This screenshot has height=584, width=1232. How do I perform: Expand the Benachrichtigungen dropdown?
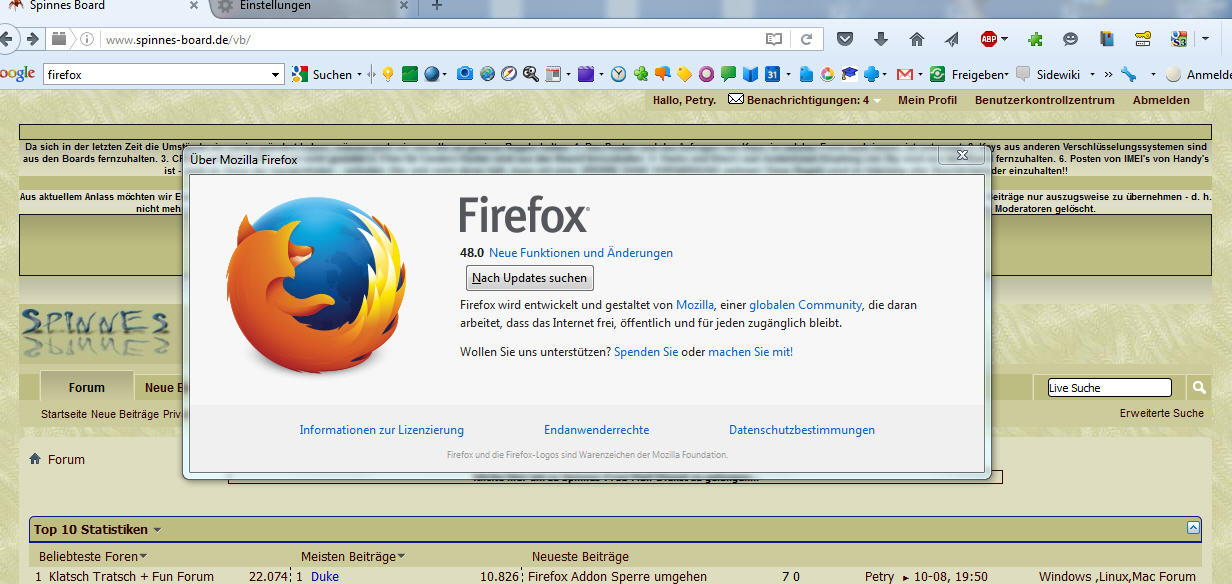[x=877, y=101]
